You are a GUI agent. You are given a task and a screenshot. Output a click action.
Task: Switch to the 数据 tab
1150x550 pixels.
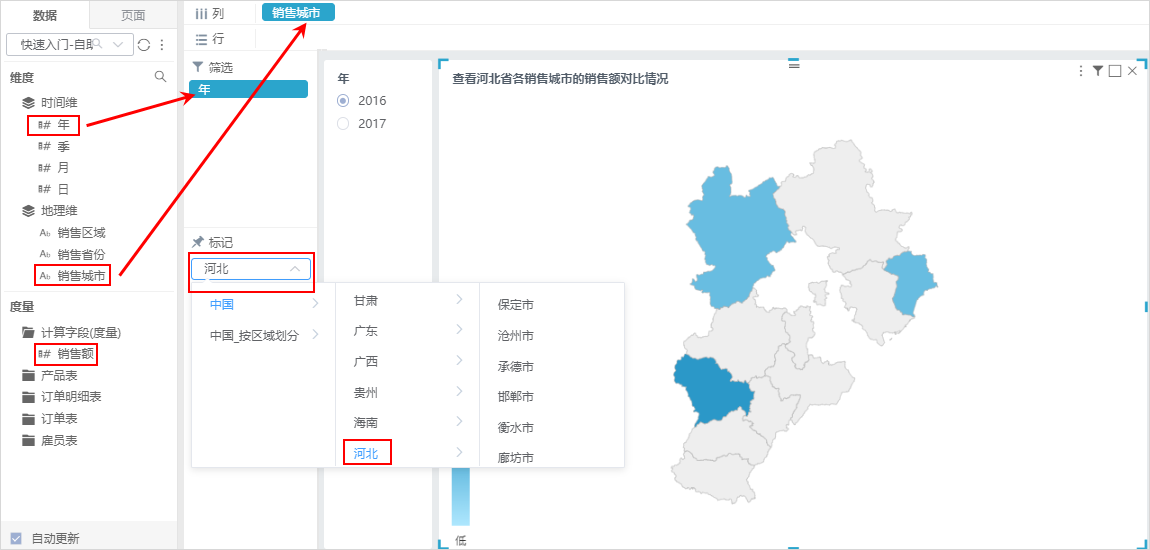[45, 15]
